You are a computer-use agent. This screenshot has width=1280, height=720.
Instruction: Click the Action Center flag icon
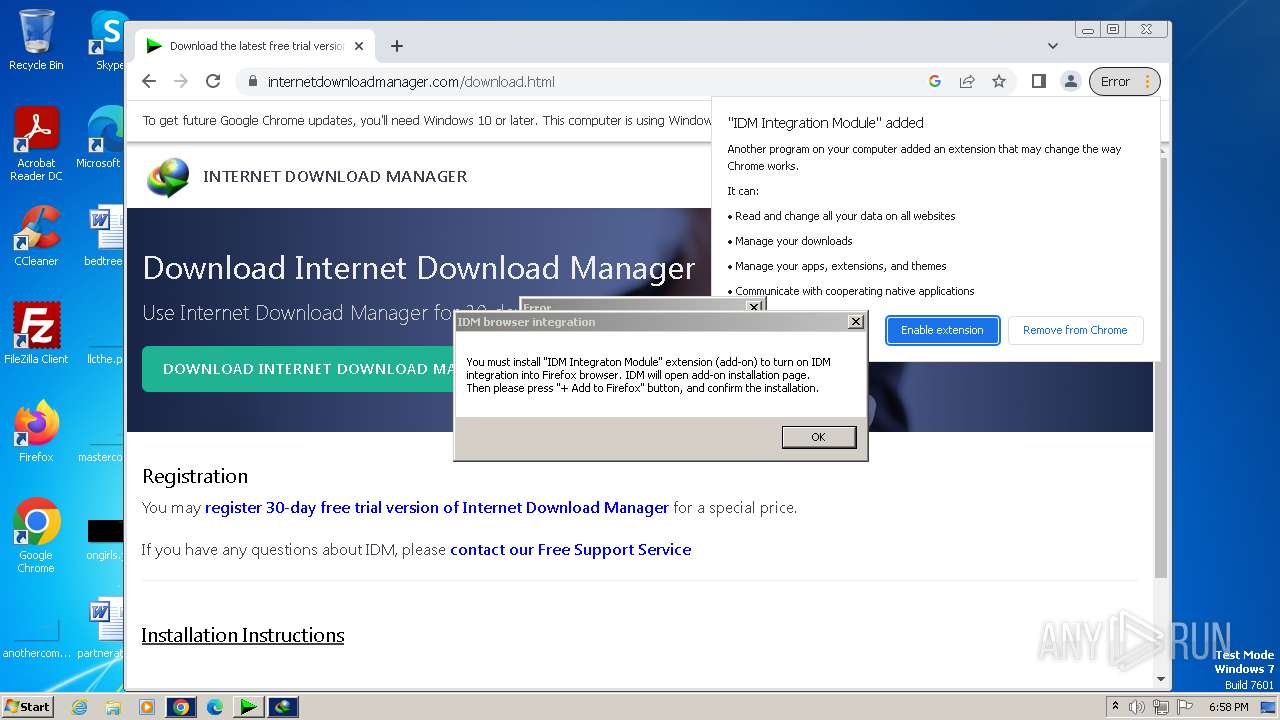click(x=1184, y=707)
